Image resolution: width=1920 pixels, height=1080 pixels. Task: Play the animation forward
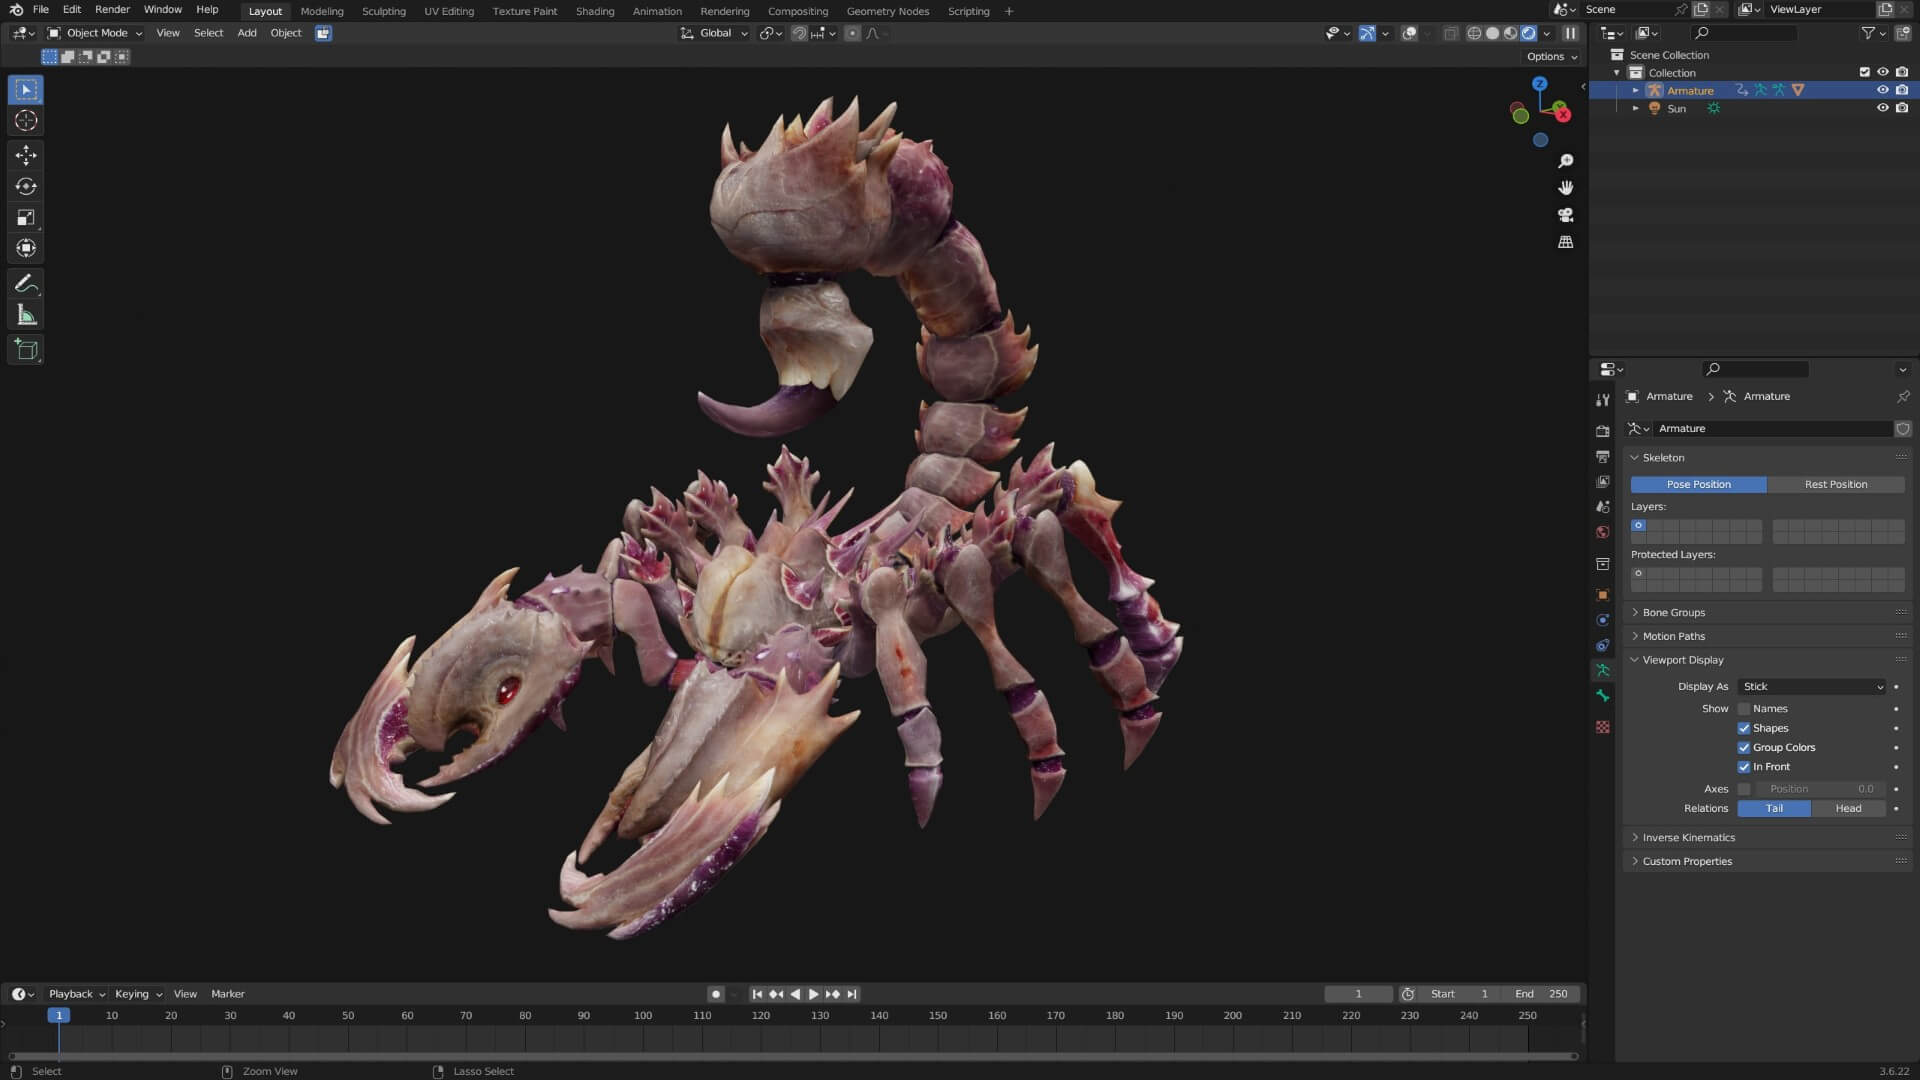tap(813, 994)
